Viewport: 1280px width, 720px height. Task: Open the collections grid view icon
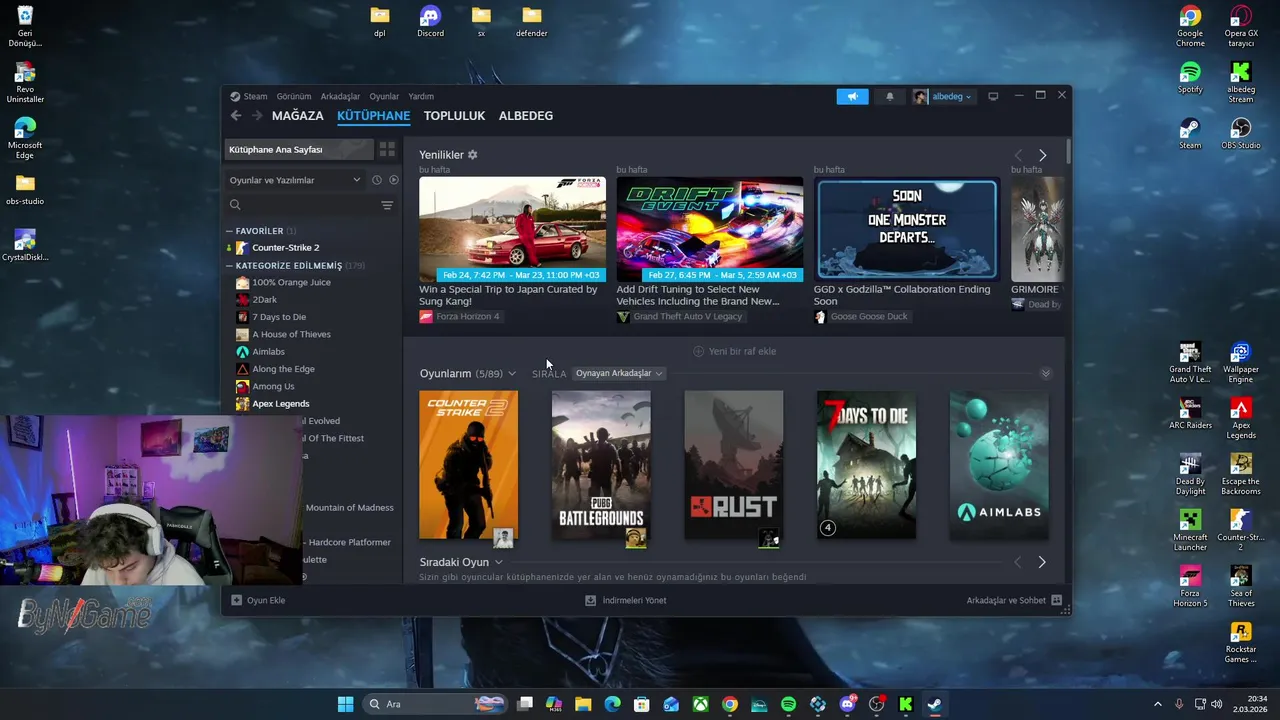point(387,149)
